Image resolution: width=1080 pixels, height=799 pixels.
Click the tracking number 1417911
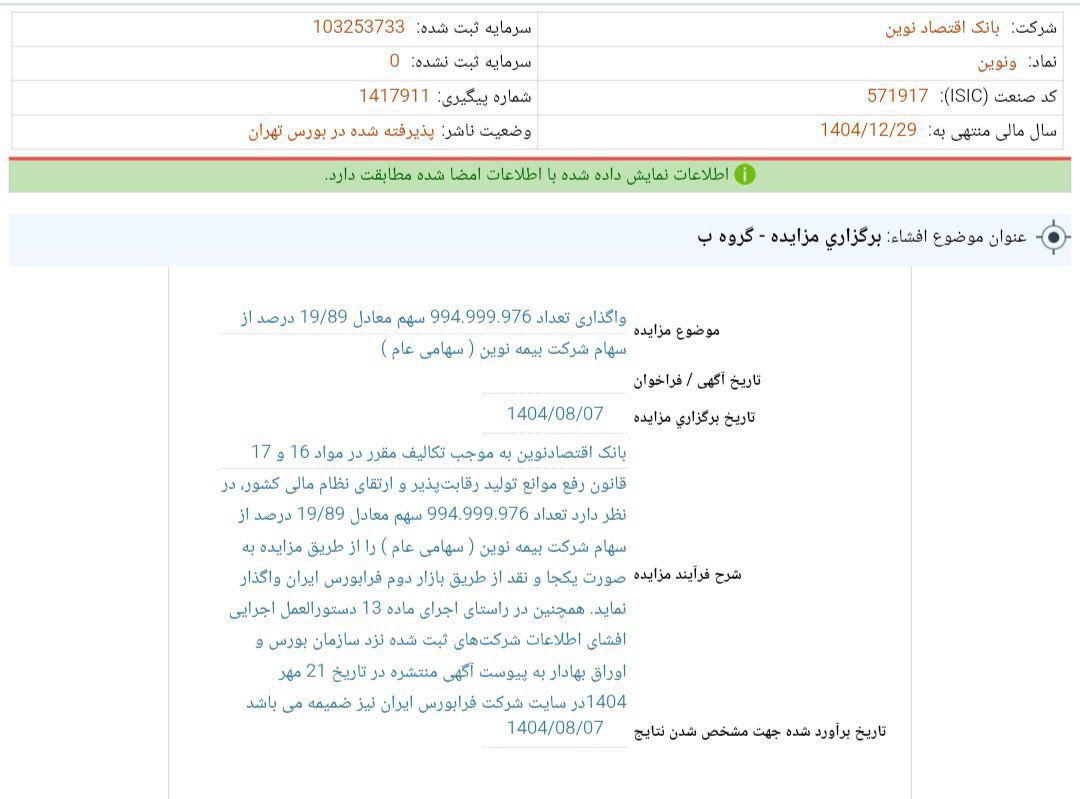[x=394, y=96]
